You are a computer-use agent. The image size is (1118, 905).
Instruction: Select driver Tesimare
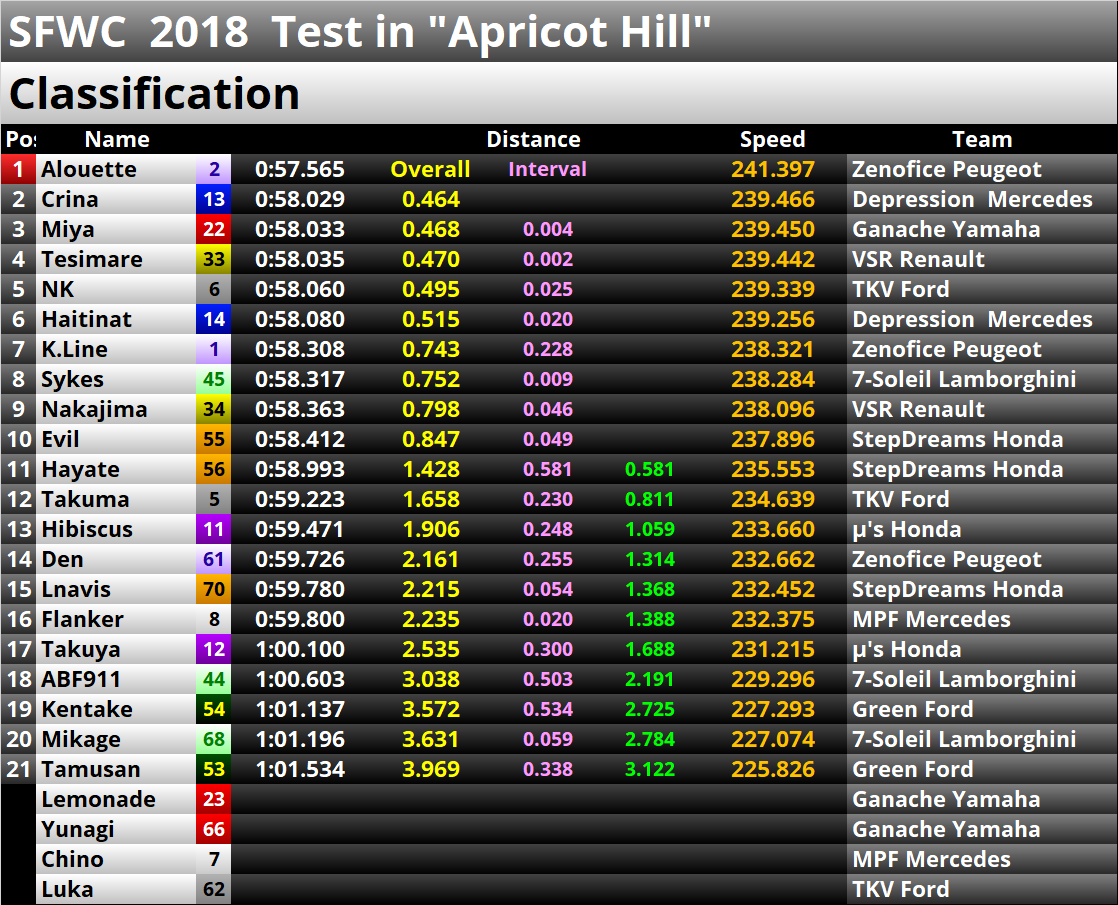92,259
